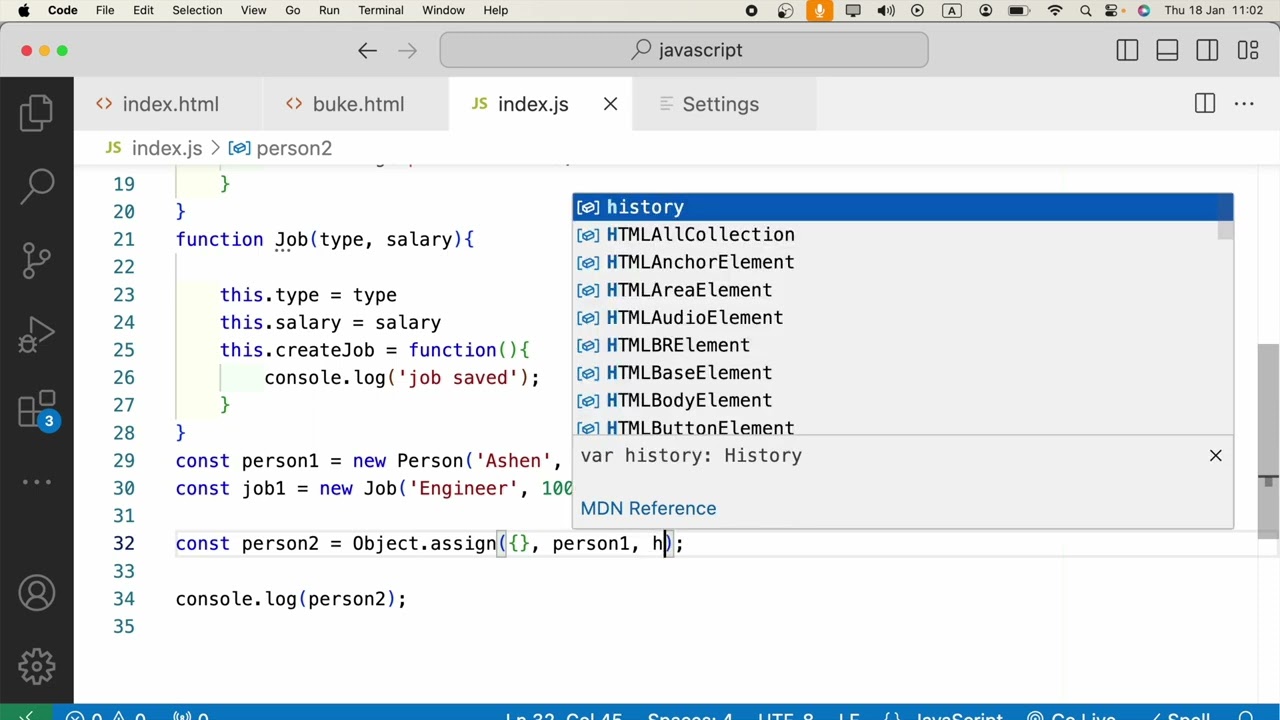This screenshot has width=1280, height=720.
Task: Open the Code application menu
Action: (x=62, y=10)
